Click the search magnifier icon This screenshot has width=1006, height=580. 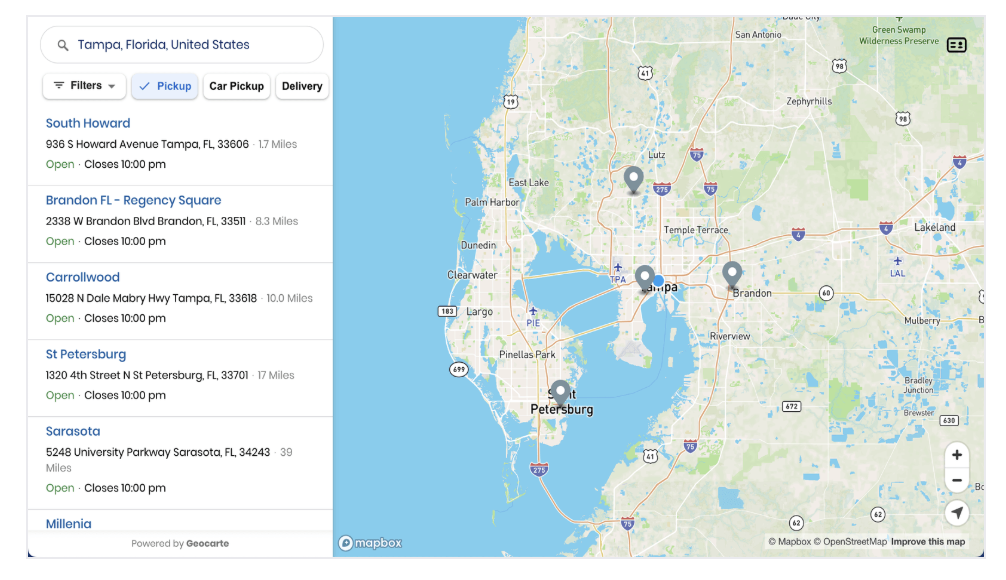click(63, 45)
